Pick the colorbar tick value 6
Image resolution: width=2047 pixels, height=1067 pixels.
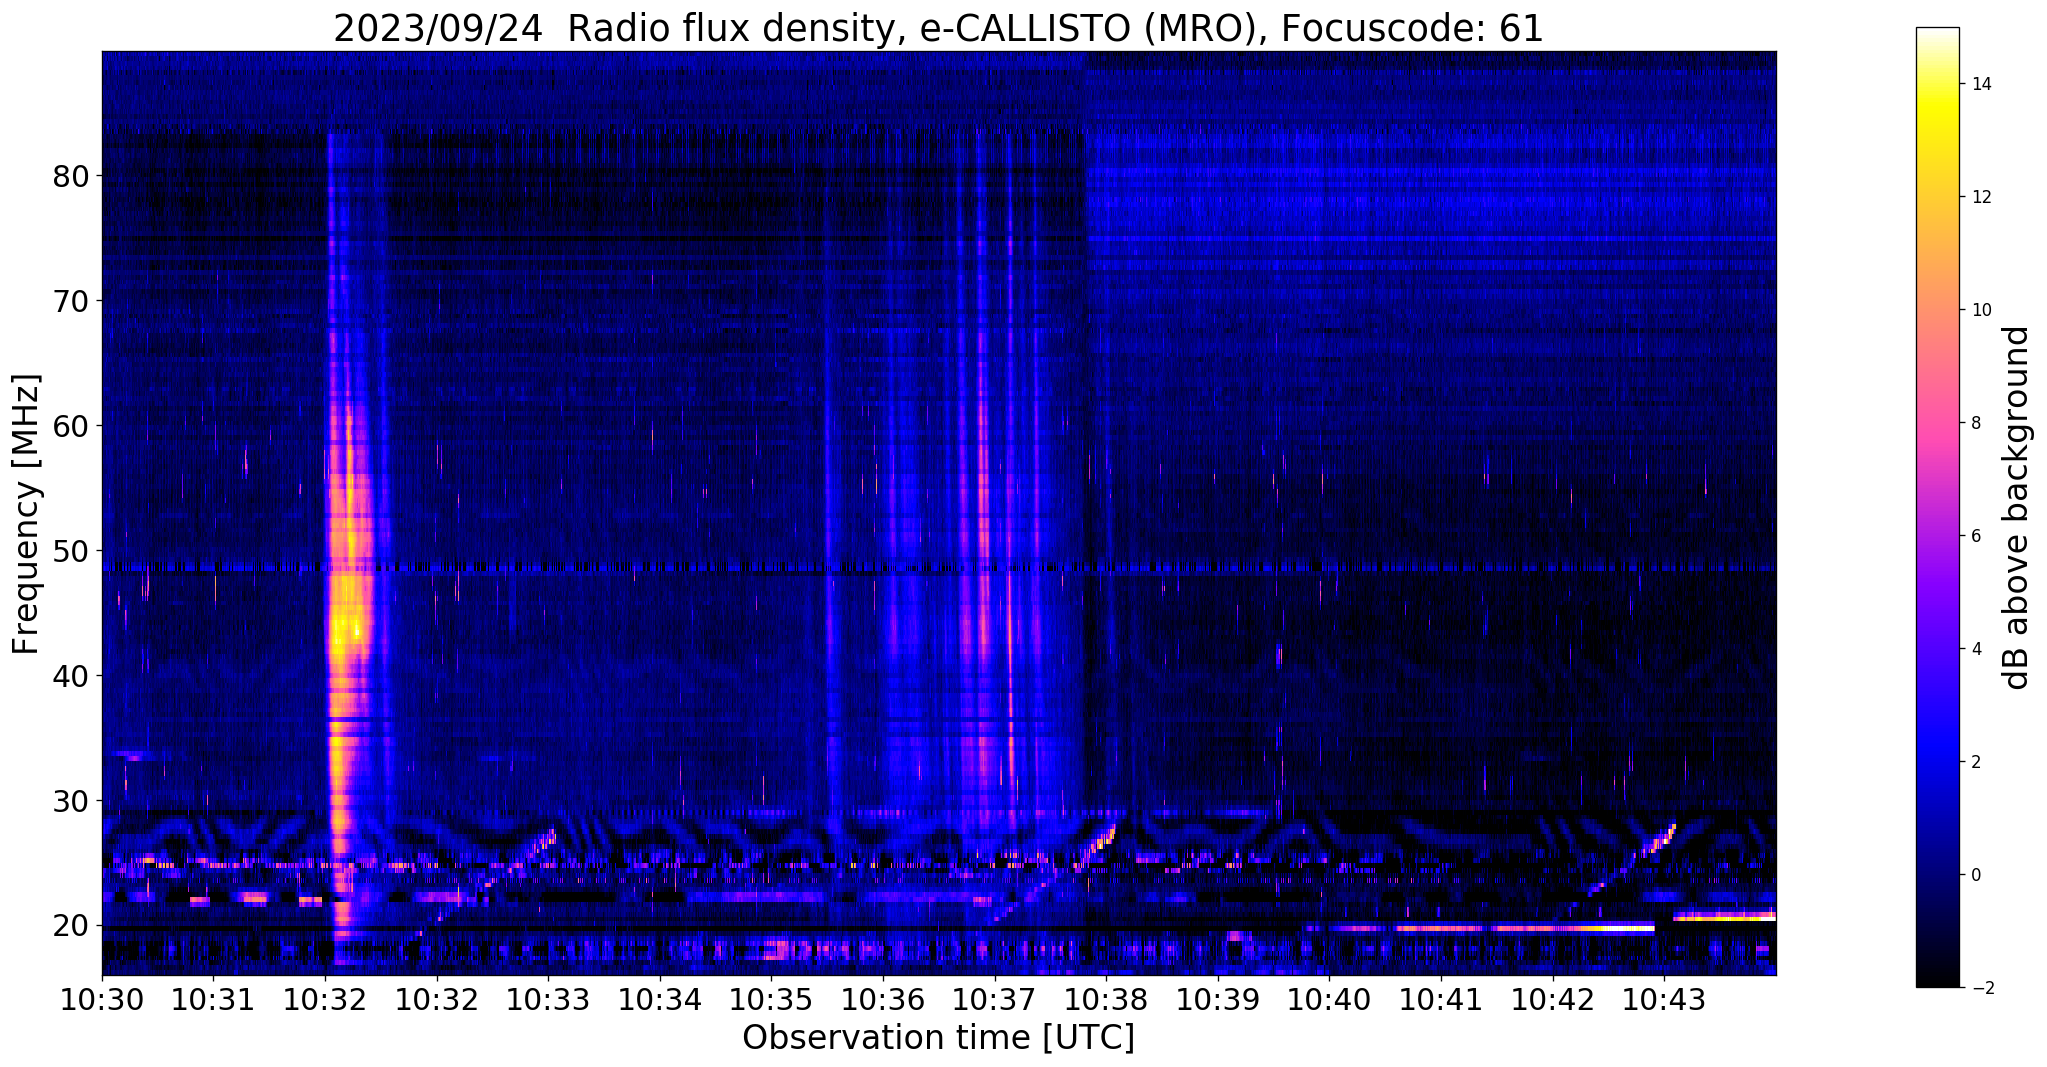(1976, 536)
